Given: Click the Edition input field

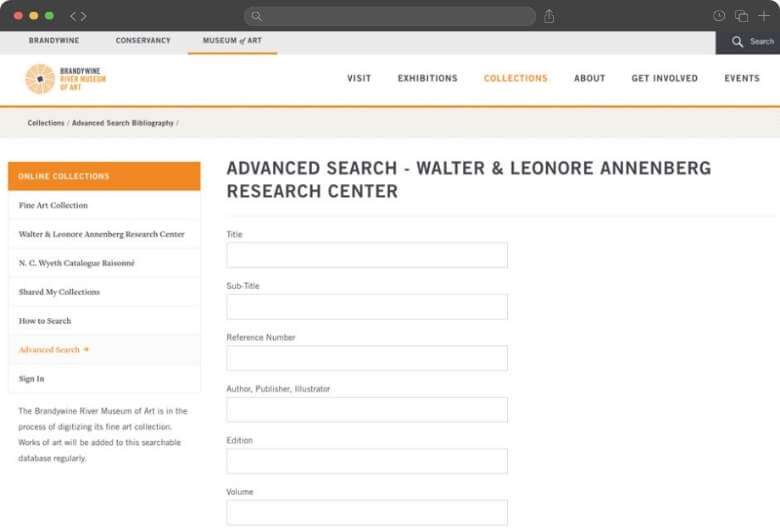Looking at the screenshot, I should tap(367, 461).
